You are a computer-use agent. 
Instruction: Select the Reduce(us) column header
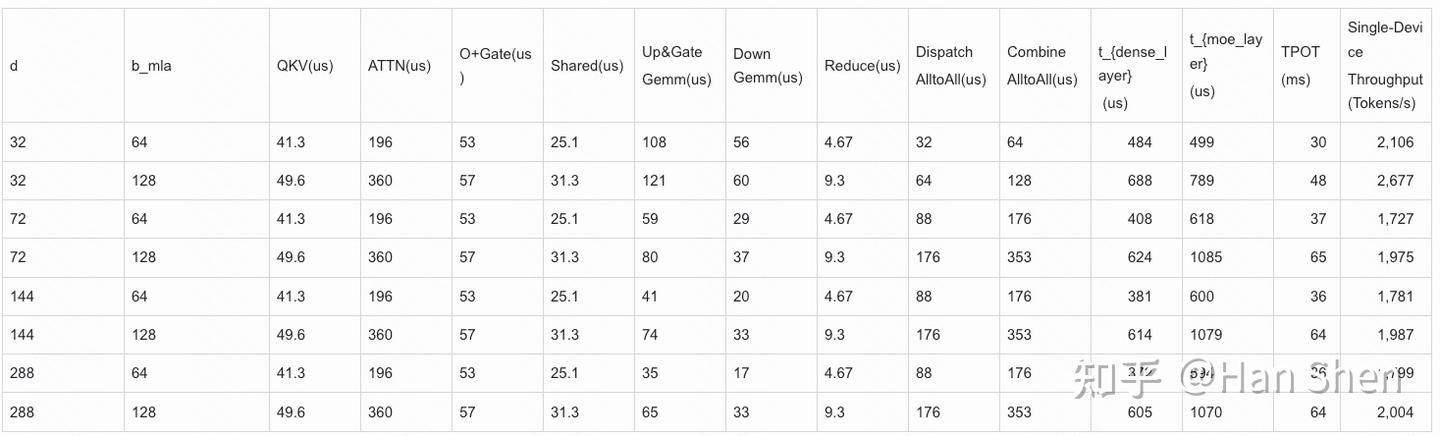(x=862, y=66)
